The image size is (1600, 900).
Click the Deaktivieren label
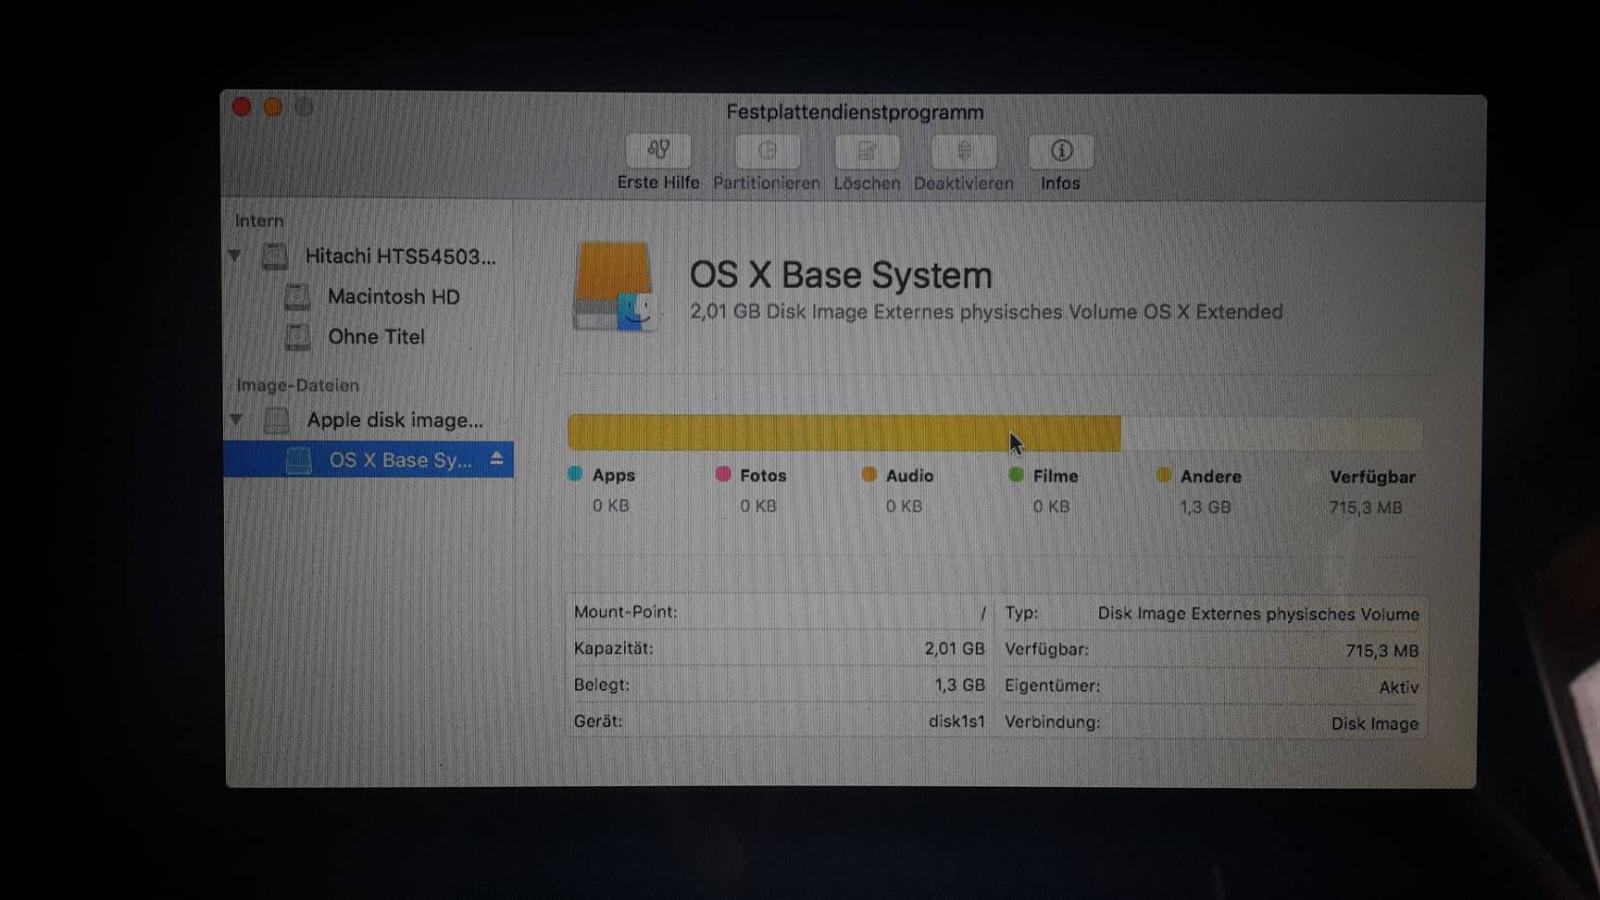964,184
